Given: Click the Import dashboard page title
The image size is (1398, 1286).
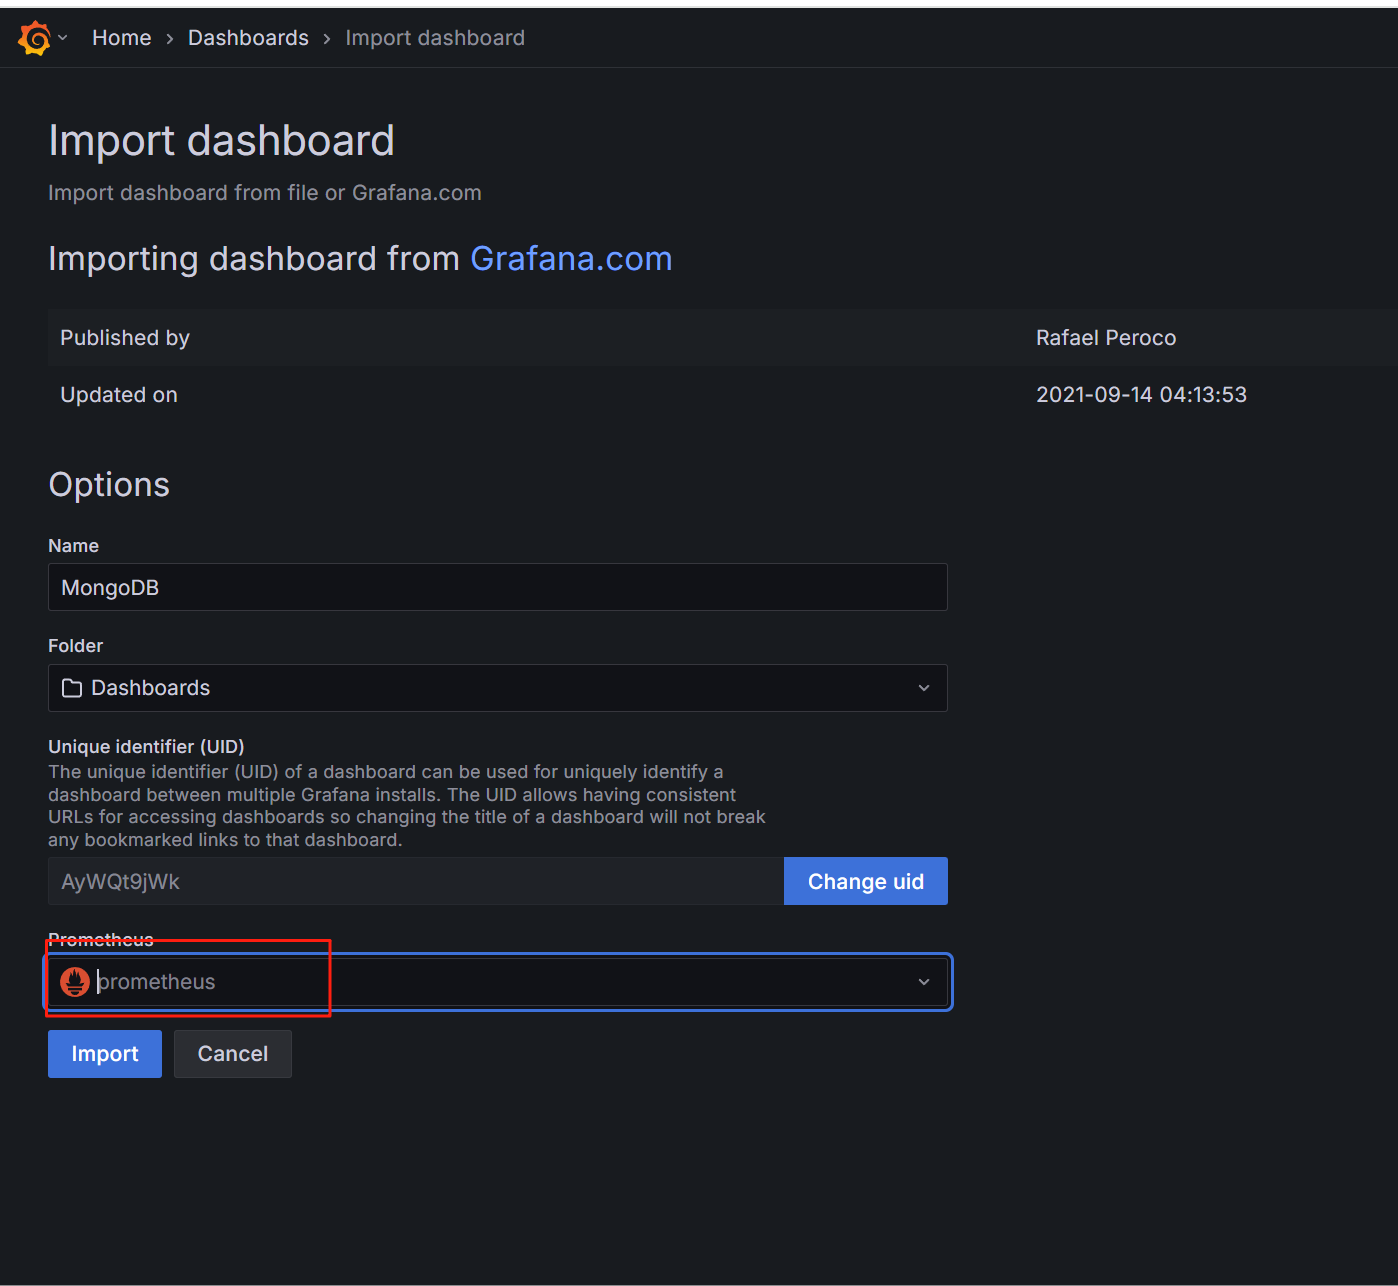Looking at the screenshot, I should pos(221,141).
